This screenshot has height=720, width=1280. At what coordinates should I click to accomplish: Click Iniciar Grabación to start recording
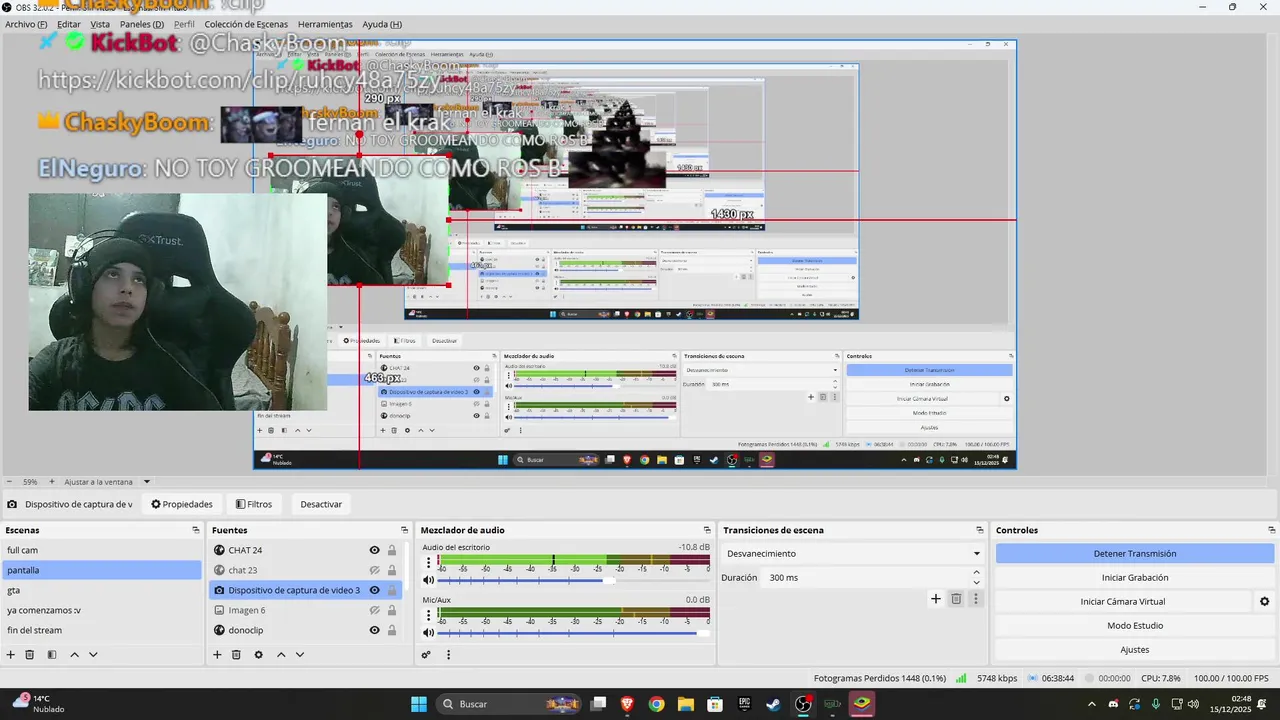tap(1135, 577)
